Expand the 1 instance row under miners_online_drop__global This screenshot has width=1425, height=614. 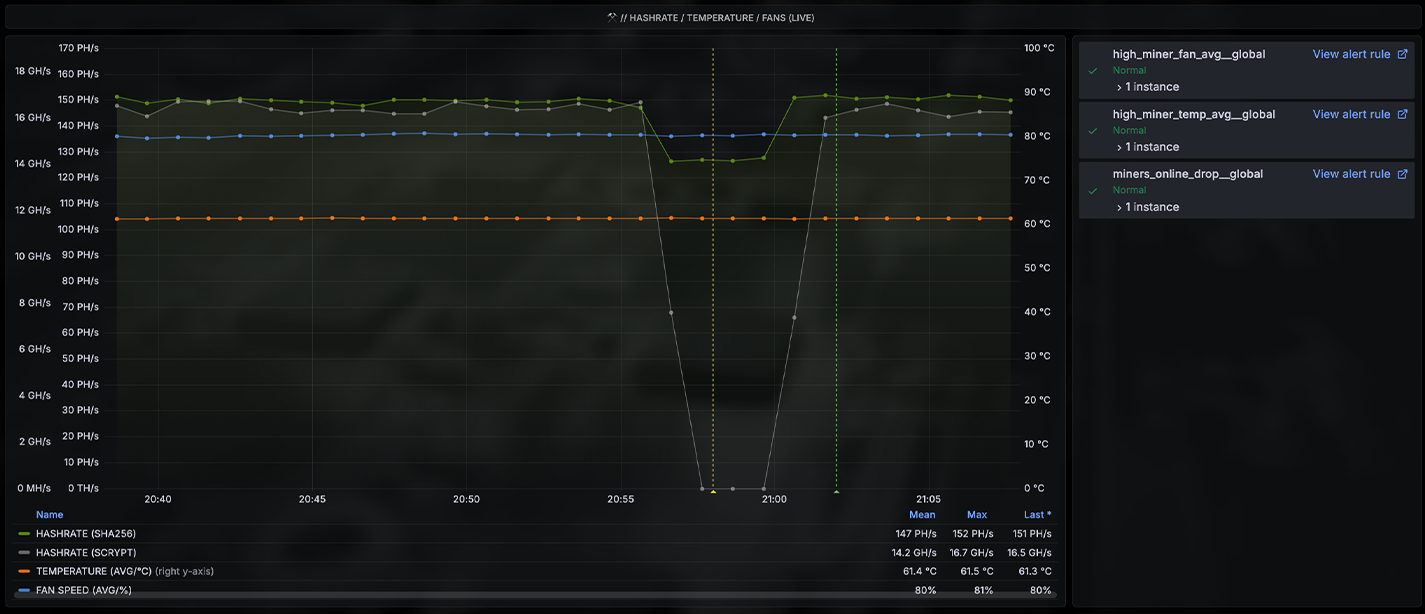pyautogui.click(x=1147, y=207)
